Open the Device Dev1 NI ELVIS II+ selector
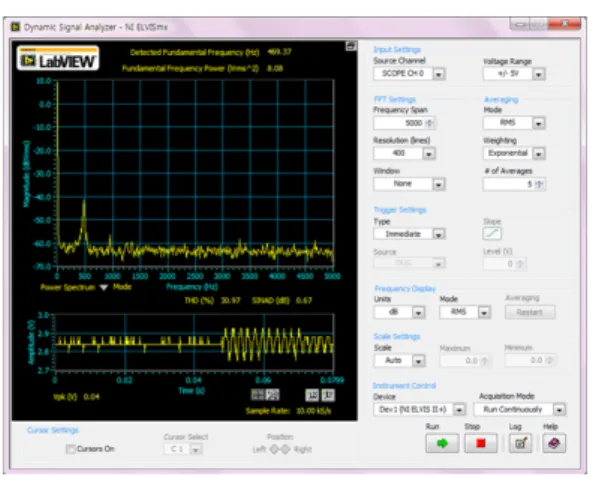Viewport: 593px width, 477px height. click(419, 409)
